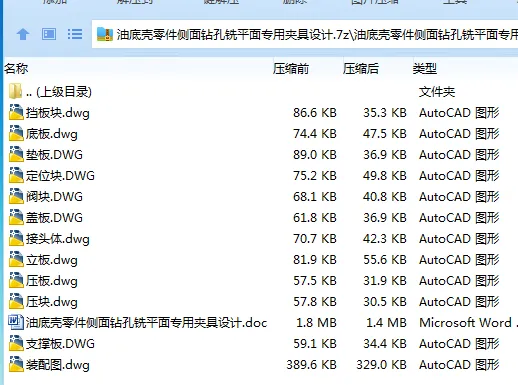The height and width of the screenshot is (385, 518).
Task: Click the 文件夹 type cell of parent directory
Action: (437, 92)
